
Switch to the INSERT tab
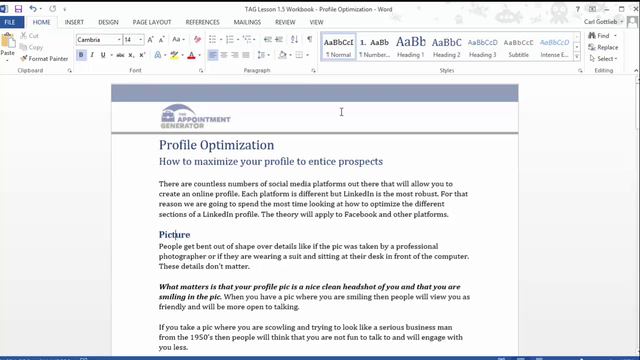click(74, 22)
